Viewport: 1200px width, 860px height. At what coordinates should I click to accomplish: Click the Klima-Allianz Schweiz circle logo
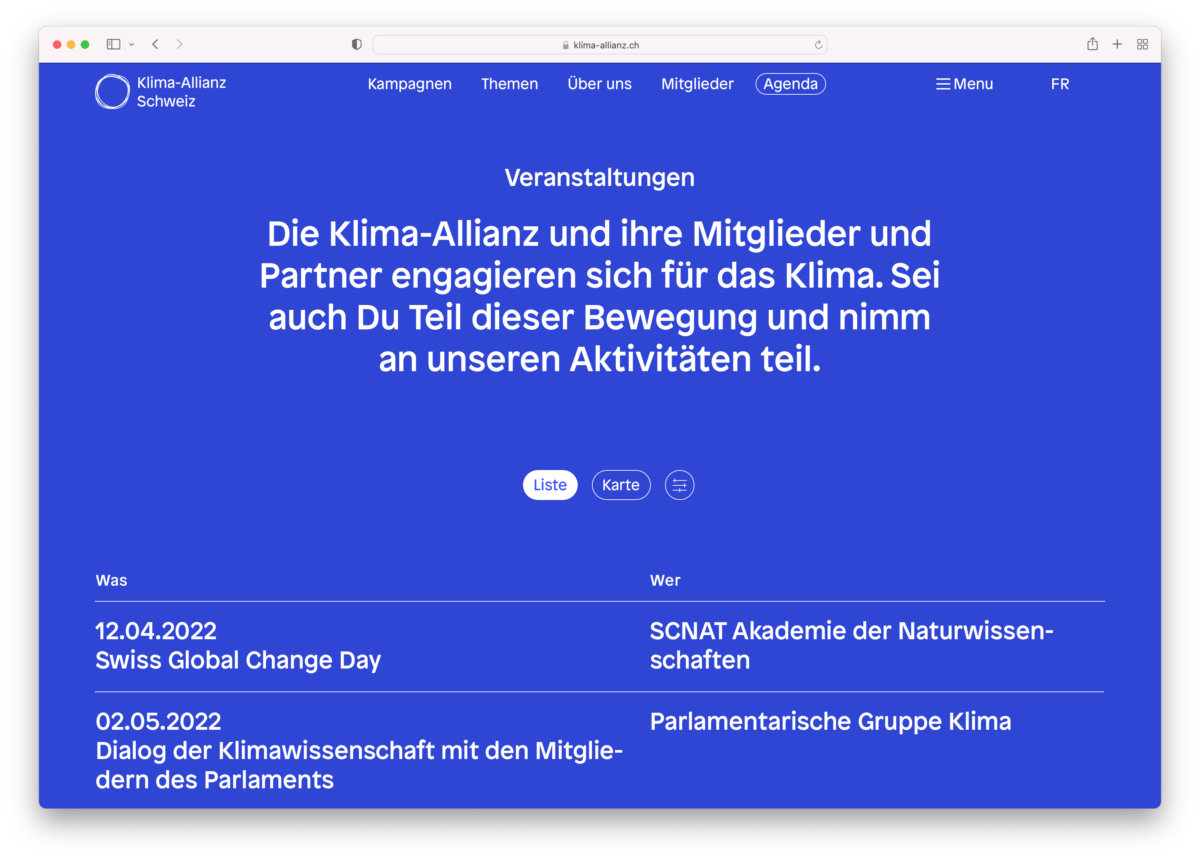tap(112, 92)
